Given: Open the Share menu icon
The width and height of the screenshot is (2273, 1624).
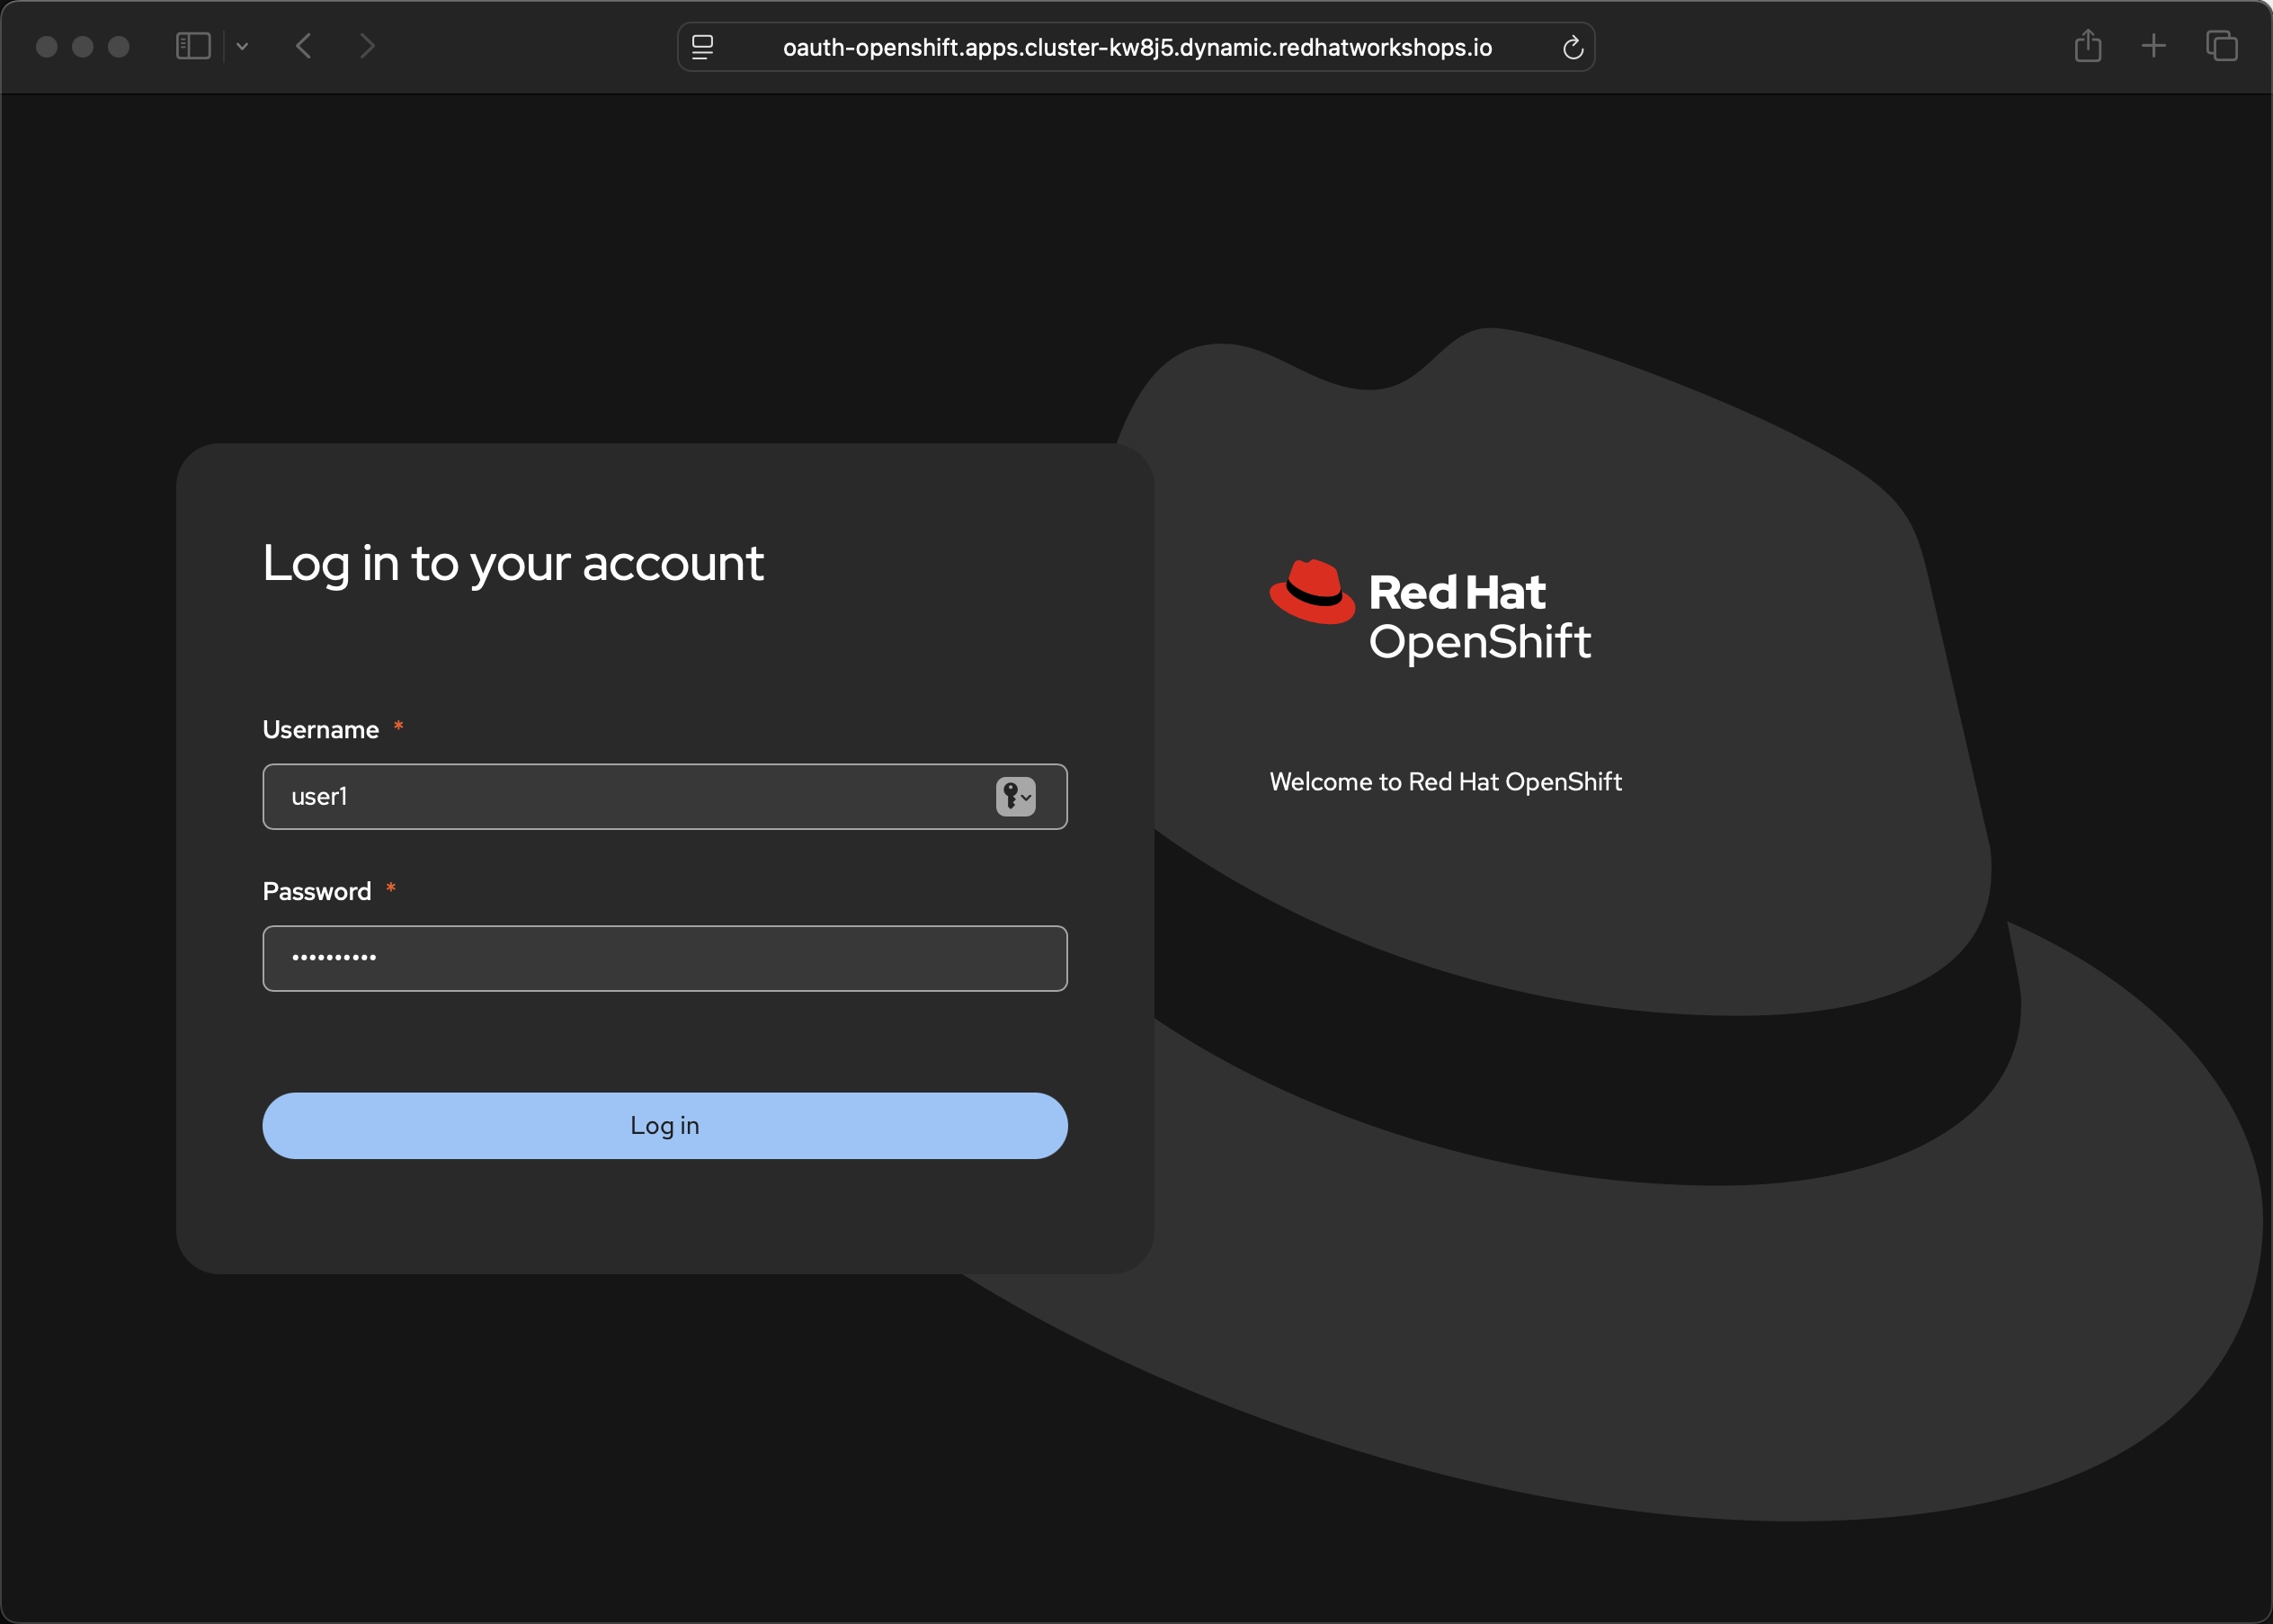Looking at the screenshot, I should [x=2087, y=46].
